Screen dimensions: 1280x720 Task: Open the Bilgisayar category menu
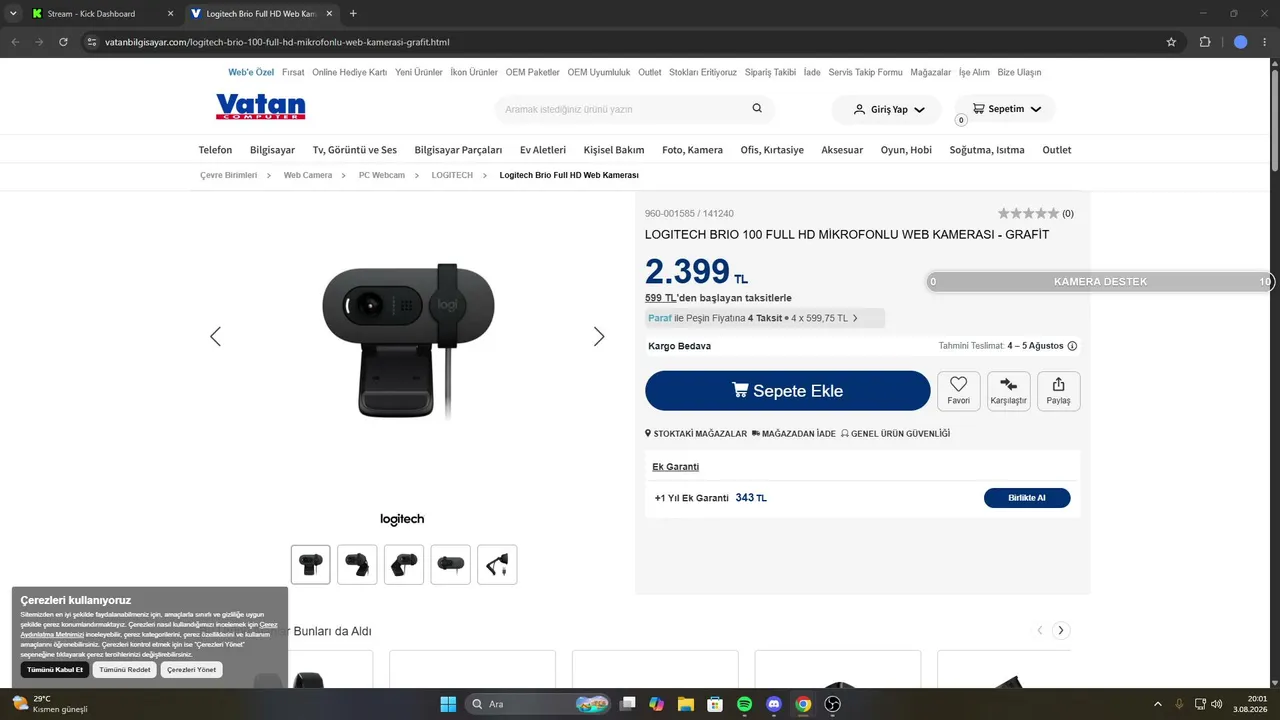(272, 150)
